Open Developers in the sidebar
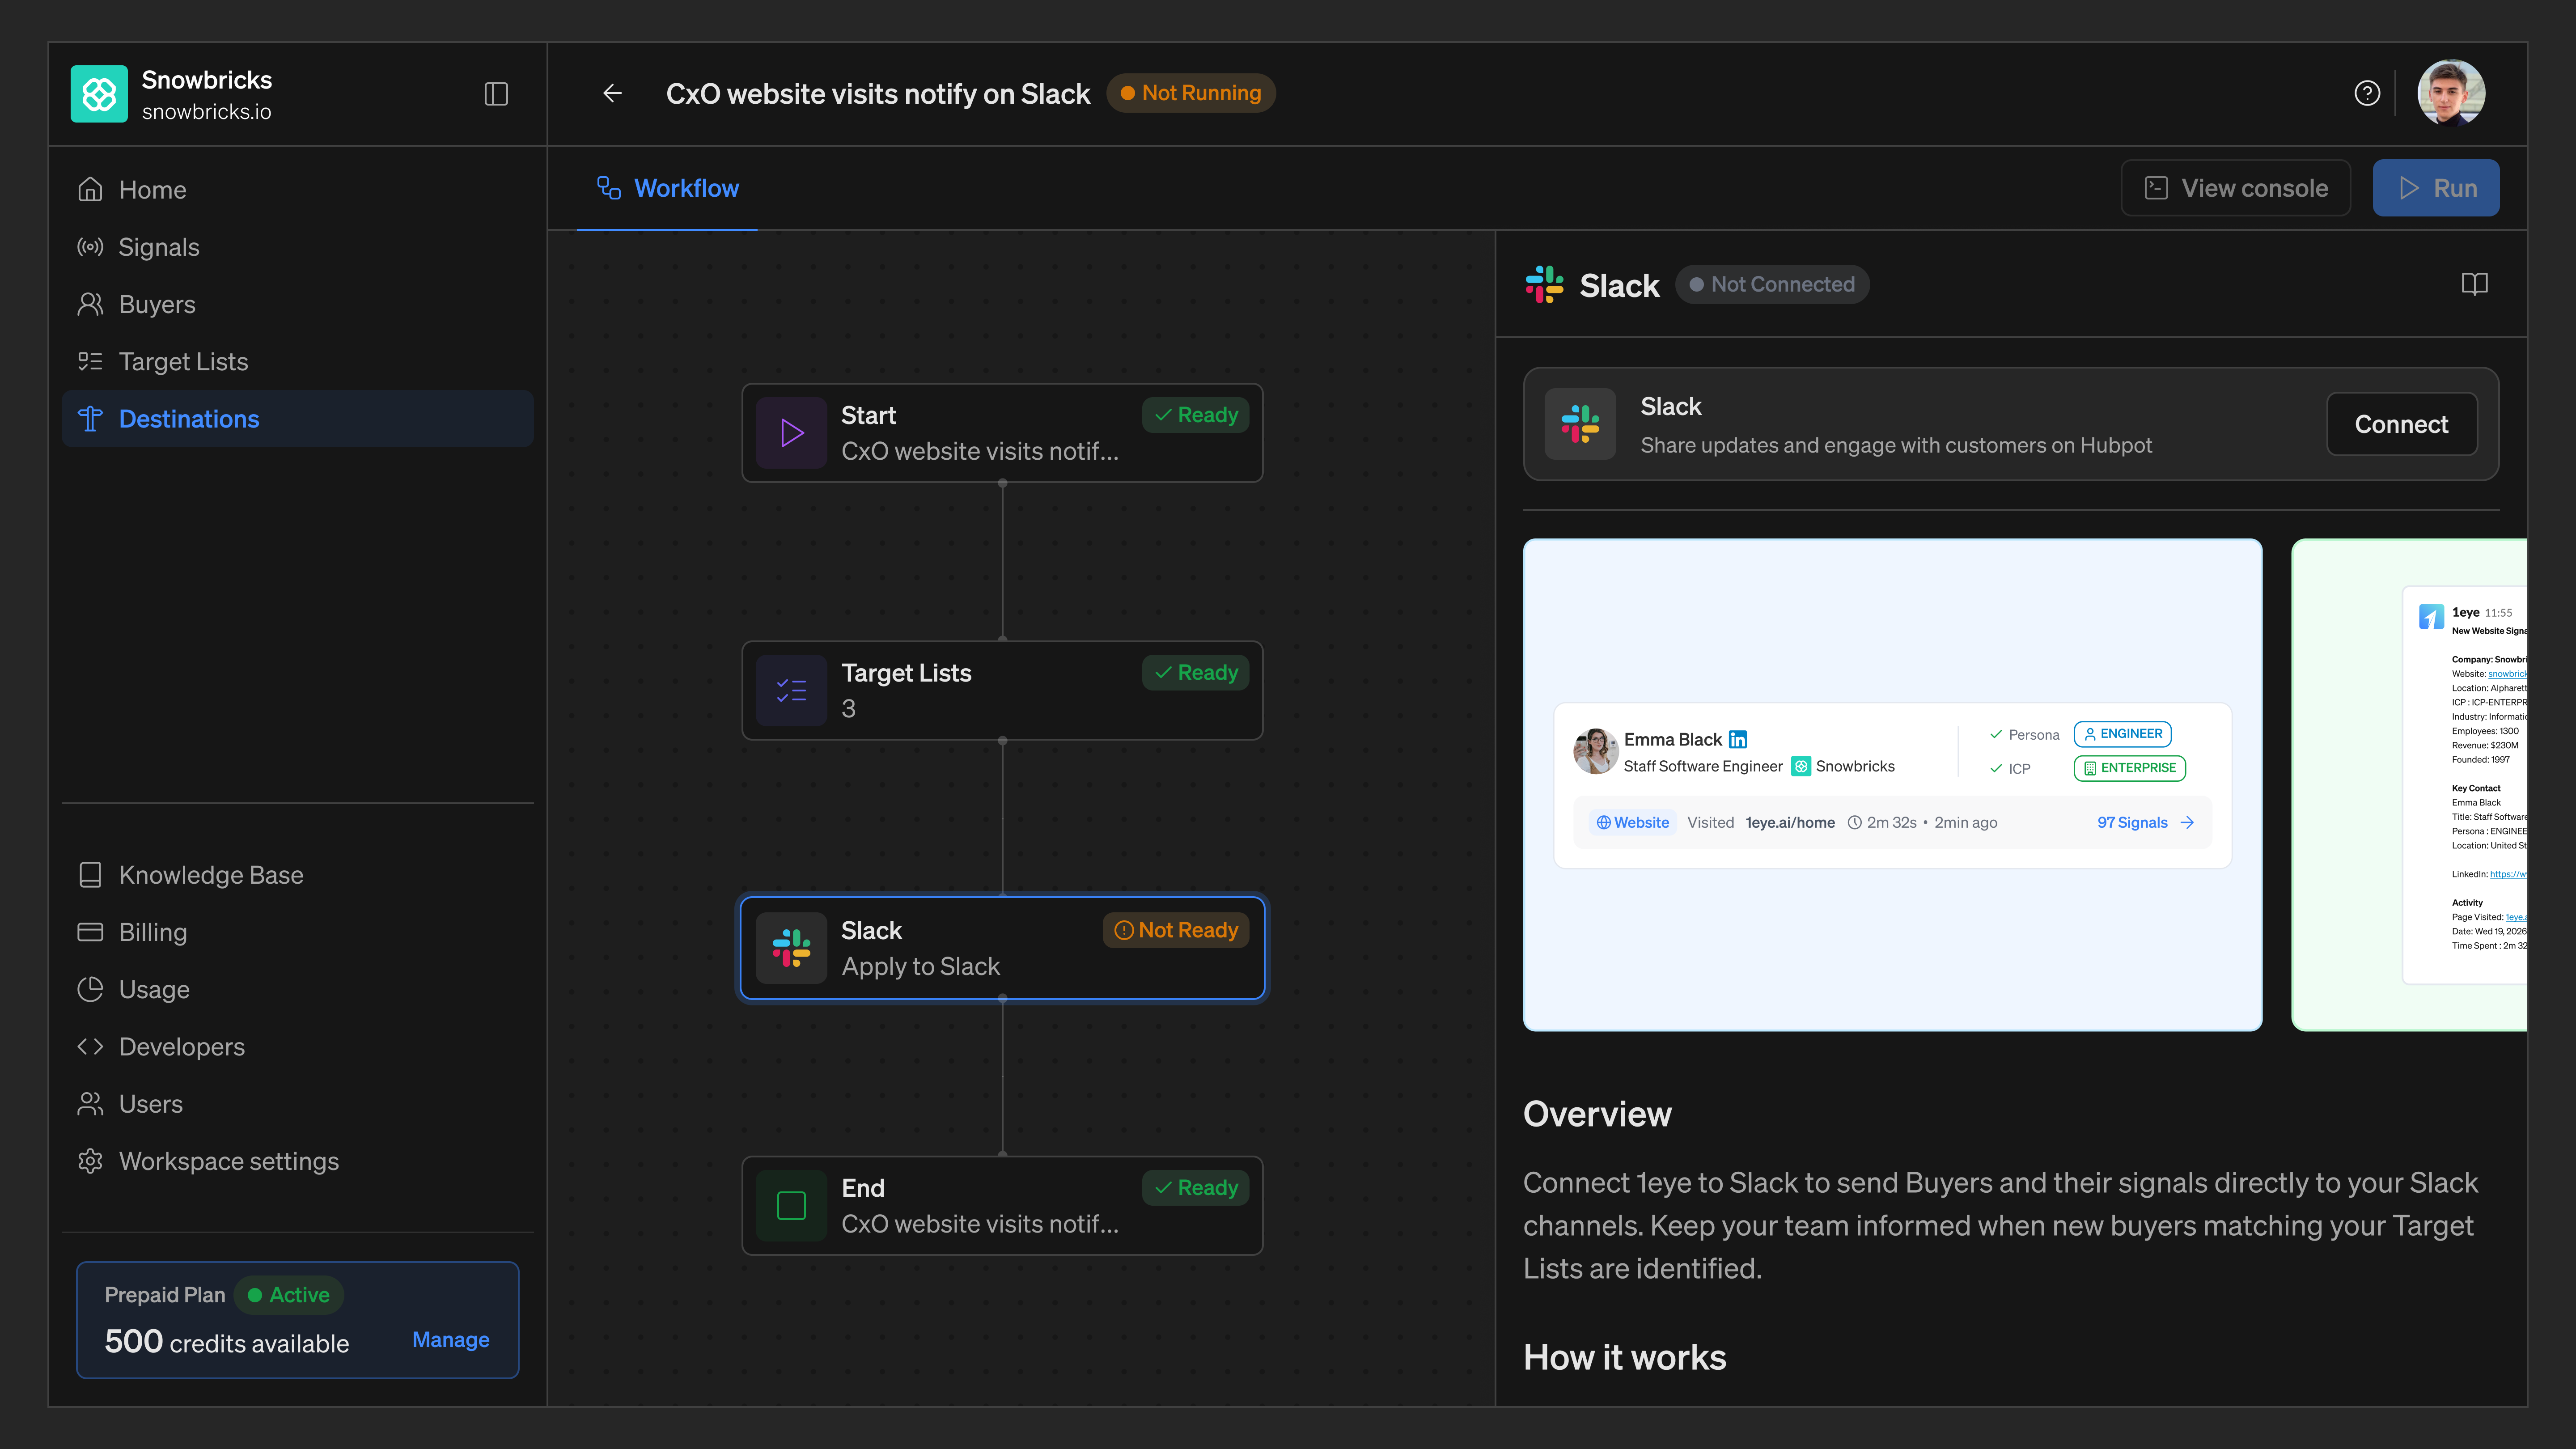This screenshot has height=1449, width=2576. [297, 1047]
